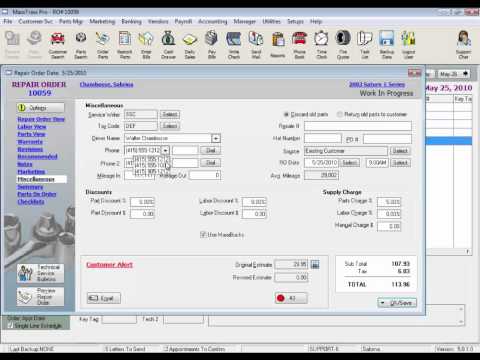
Task: Open the Support Chat
Action: coord(464,45)
